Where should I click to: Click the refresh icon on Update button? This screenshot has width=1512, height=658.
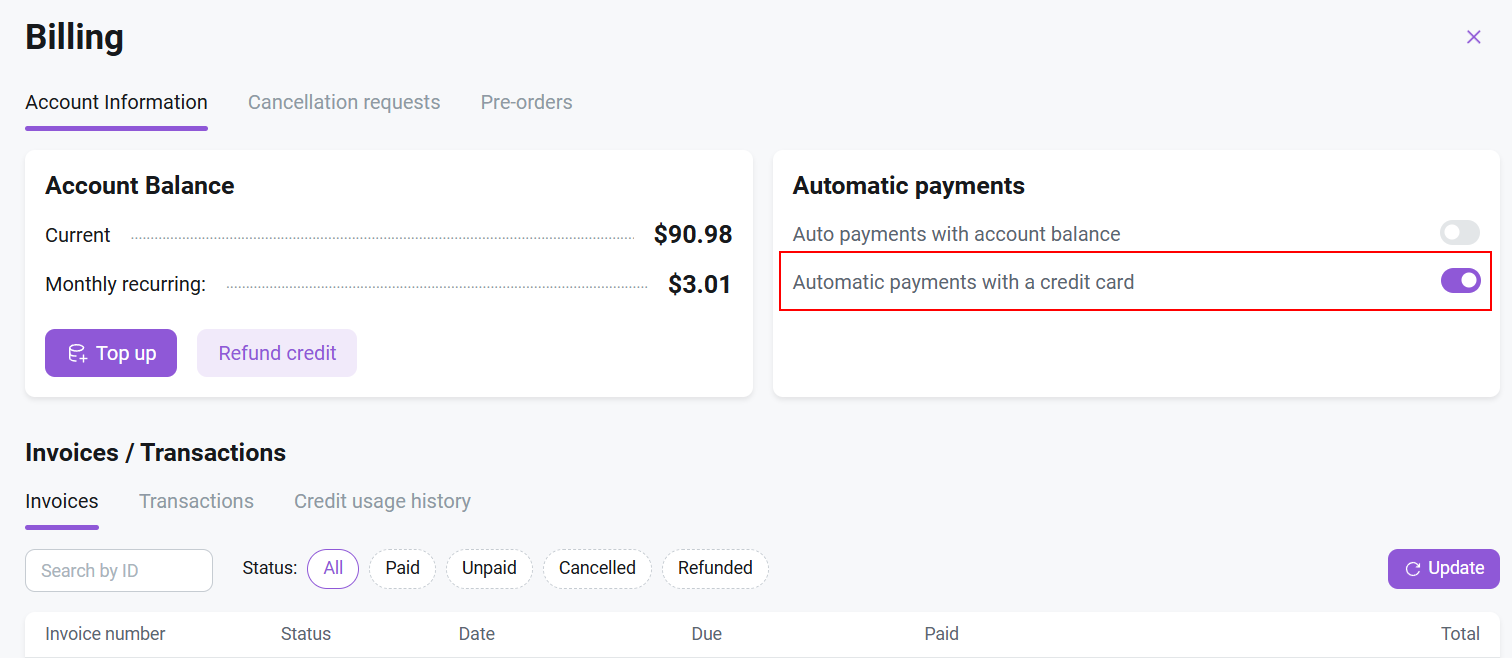[x=1413, y=569]
